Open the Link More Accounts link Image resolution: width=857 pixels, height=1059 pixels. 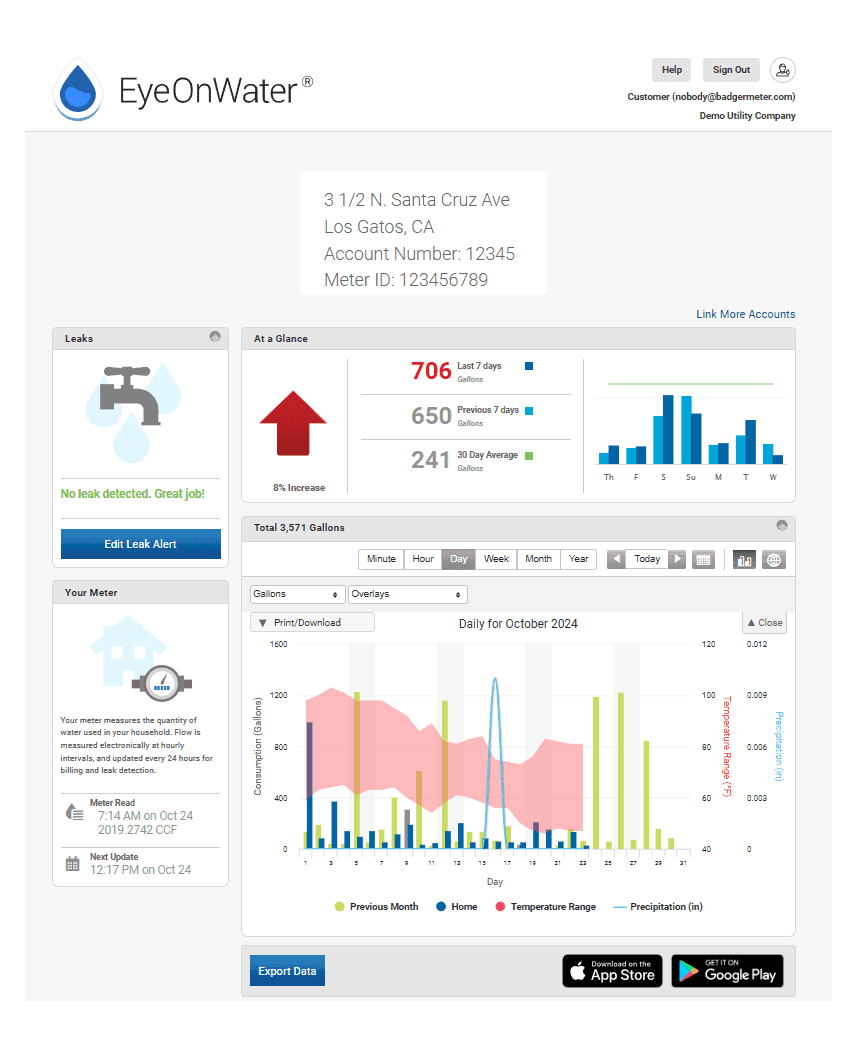coord(746,314)
